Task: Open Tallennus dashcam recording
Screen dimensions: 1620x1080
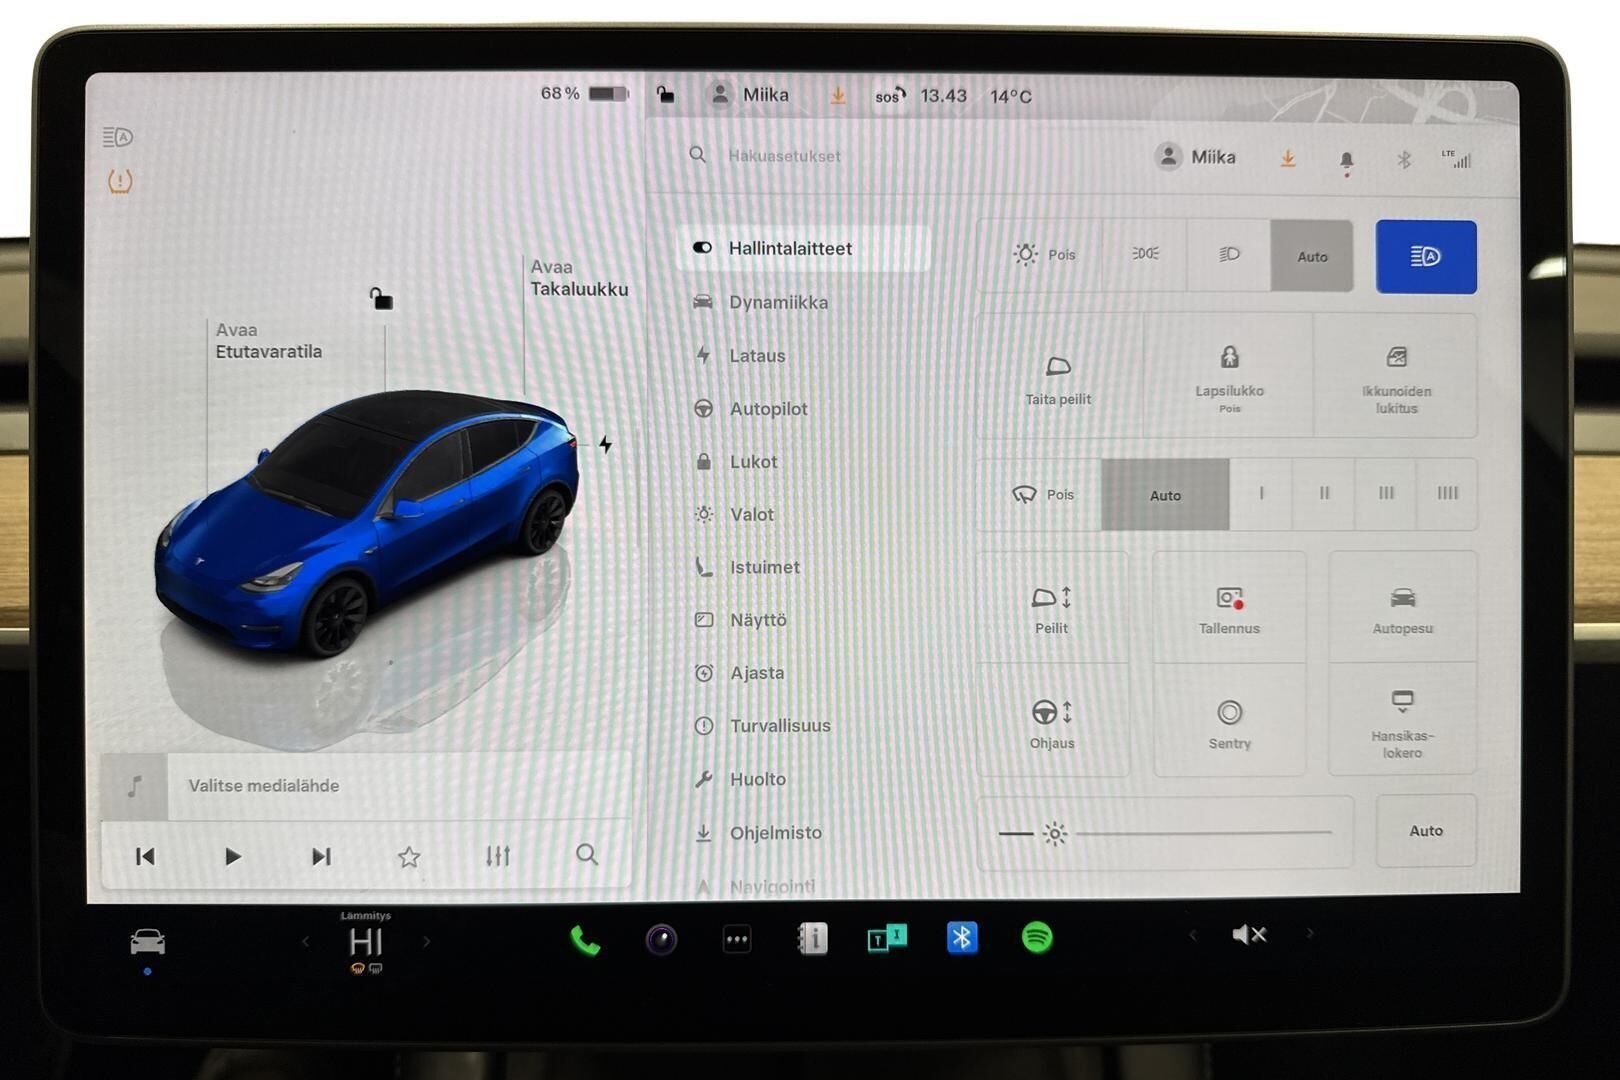Action: 1229,609
